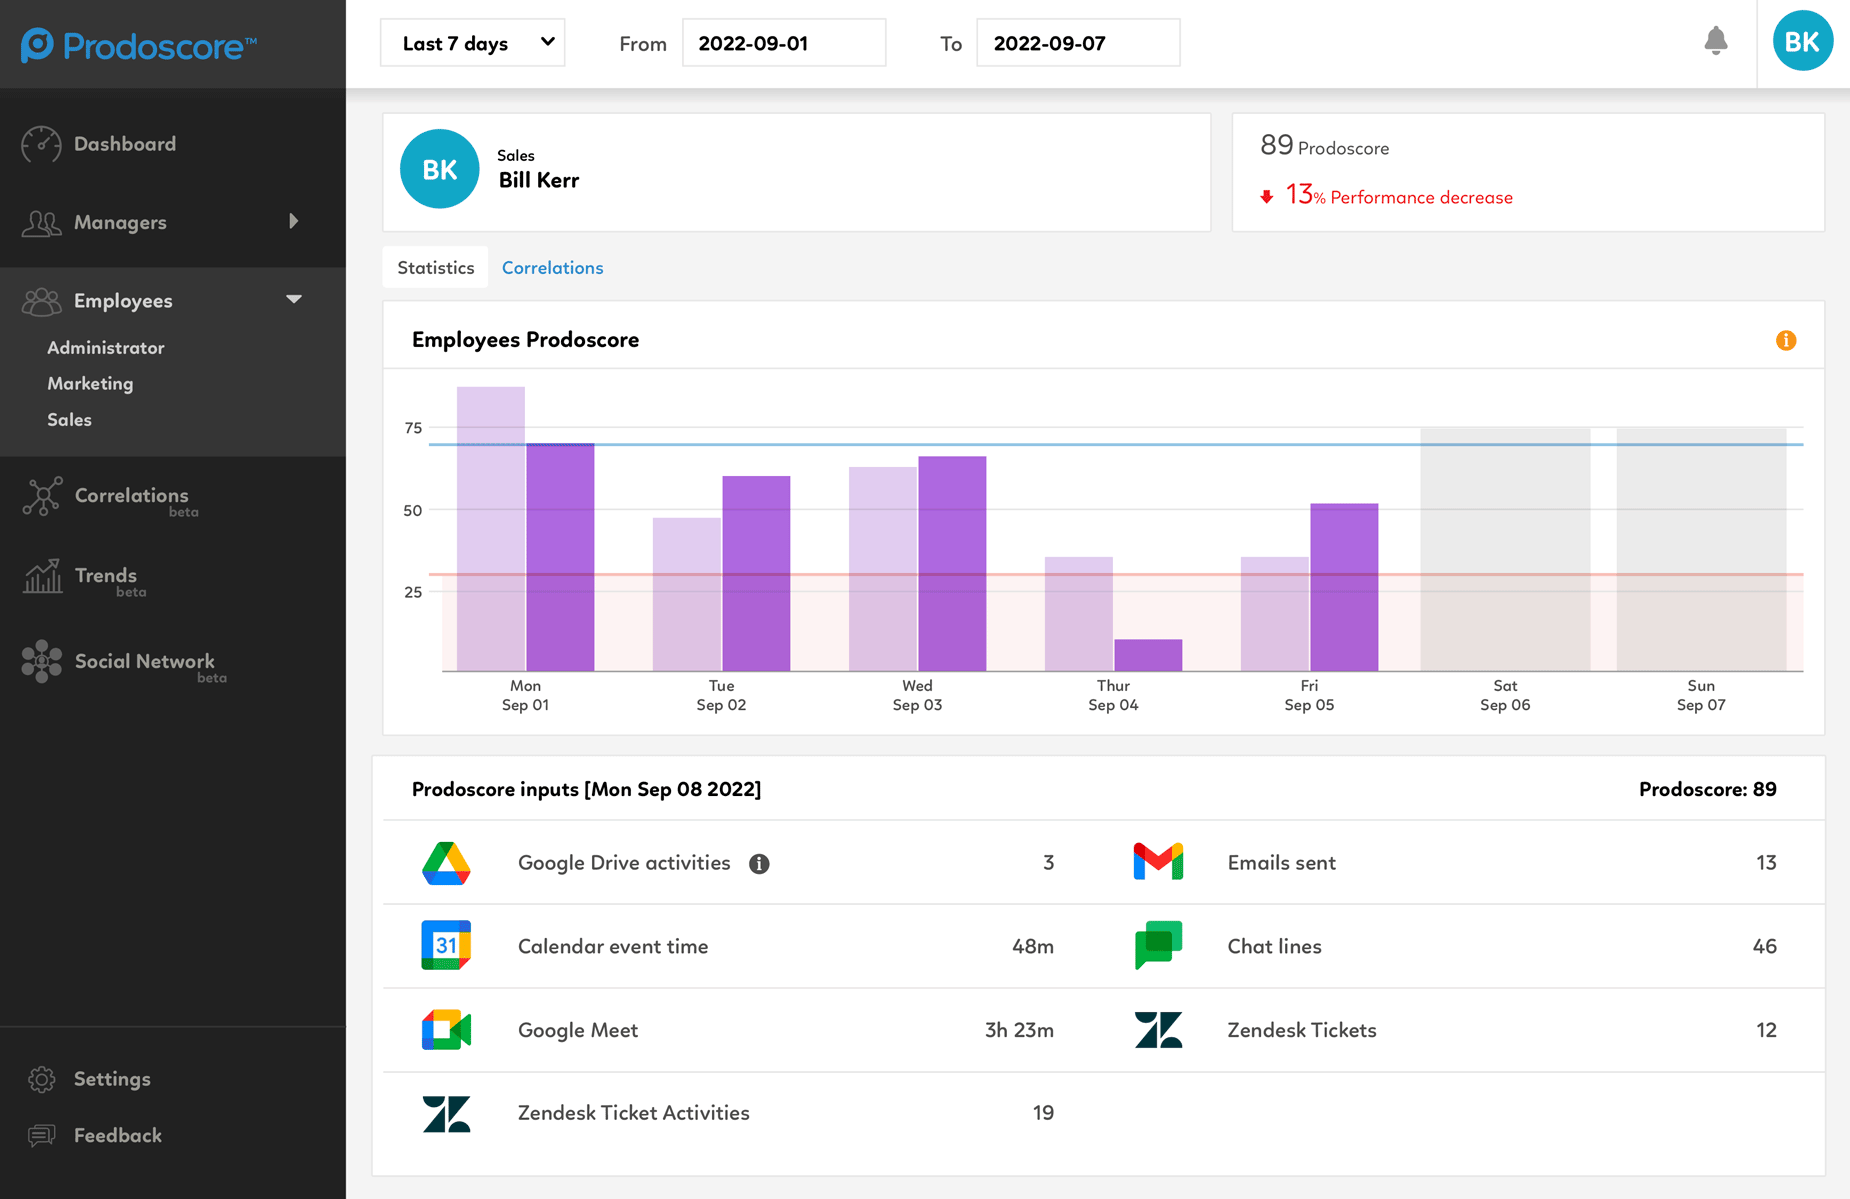This screenshot has width=1850, height=1199.
Task: Open the Dashboard from the sidebar
Action: tap(124, 144)
